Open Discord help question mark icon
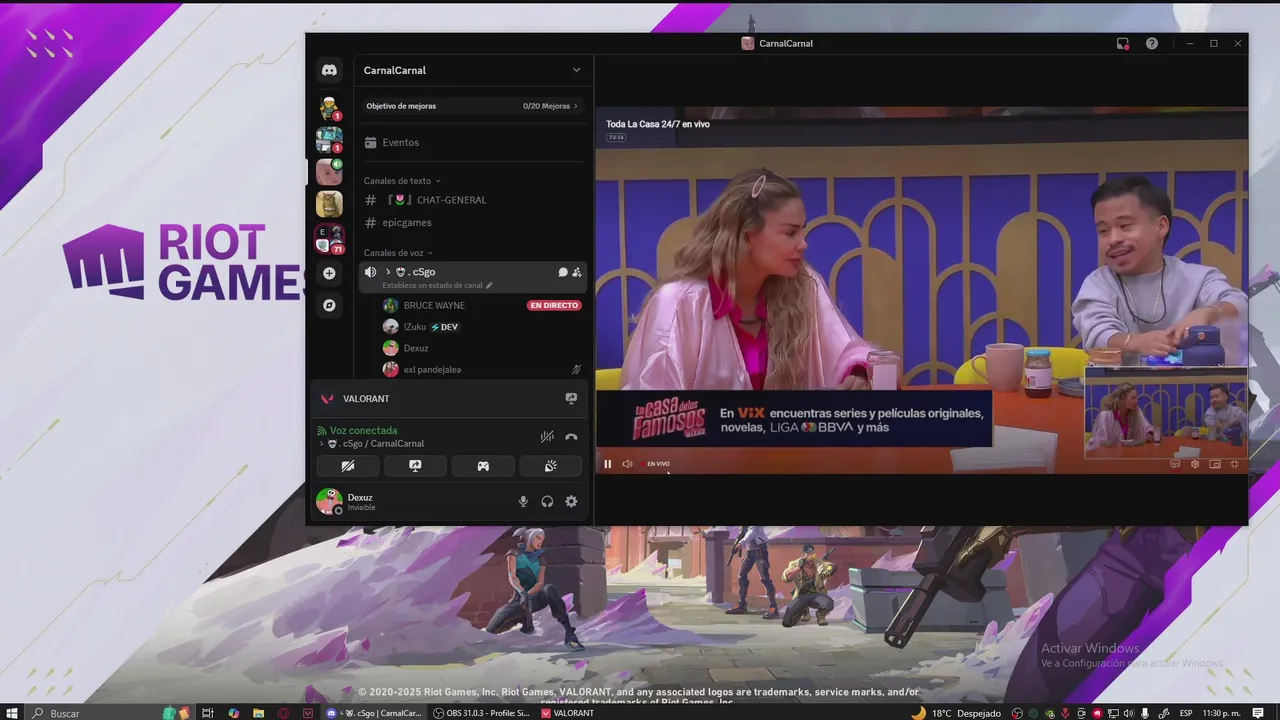The height and width of the screenshot is (720, 1280). coord(1152,44)
